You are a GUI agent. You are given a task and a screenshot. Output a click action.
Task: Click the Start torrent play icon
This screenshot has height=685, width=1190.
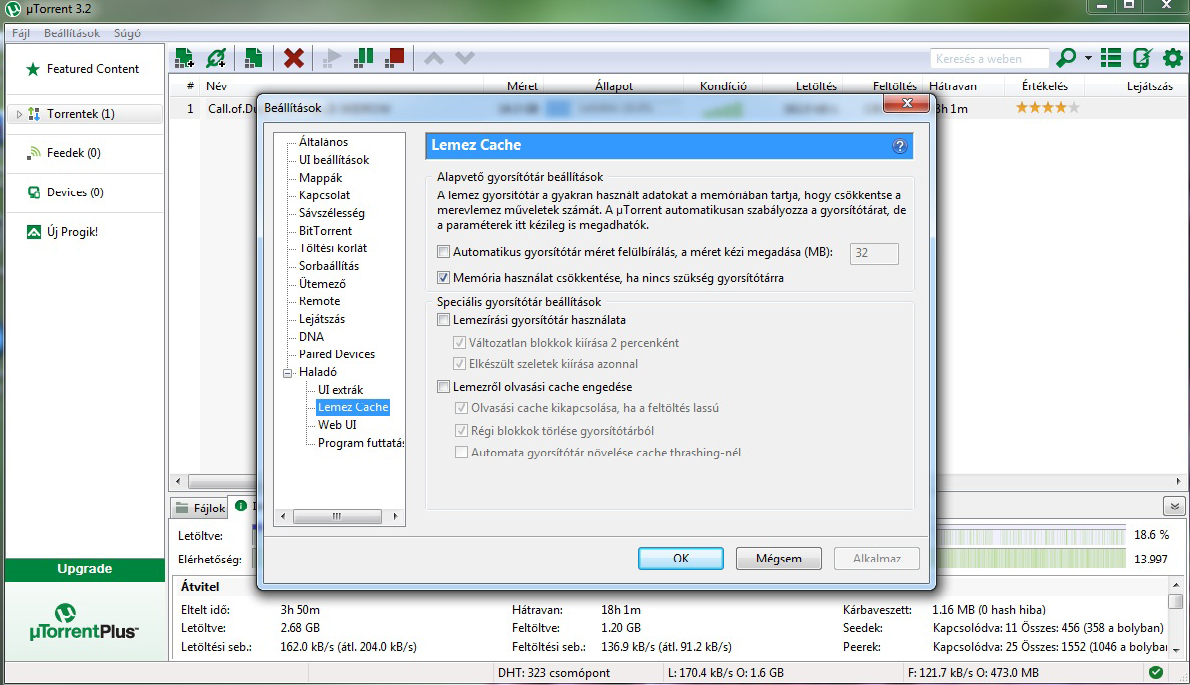pyautogui.click(x=332, y=58)
